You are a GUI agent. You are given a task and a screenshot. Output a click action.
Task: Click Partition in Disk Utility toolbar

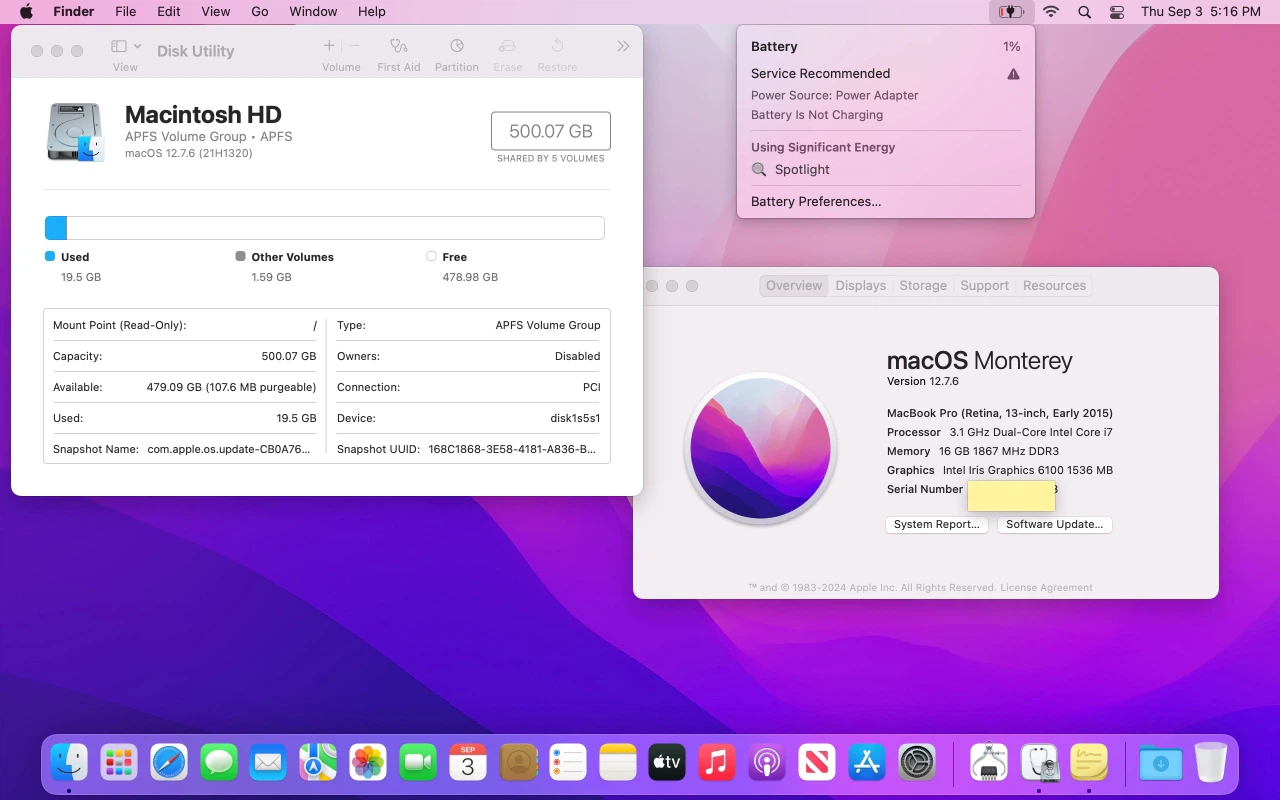point(457,55)
